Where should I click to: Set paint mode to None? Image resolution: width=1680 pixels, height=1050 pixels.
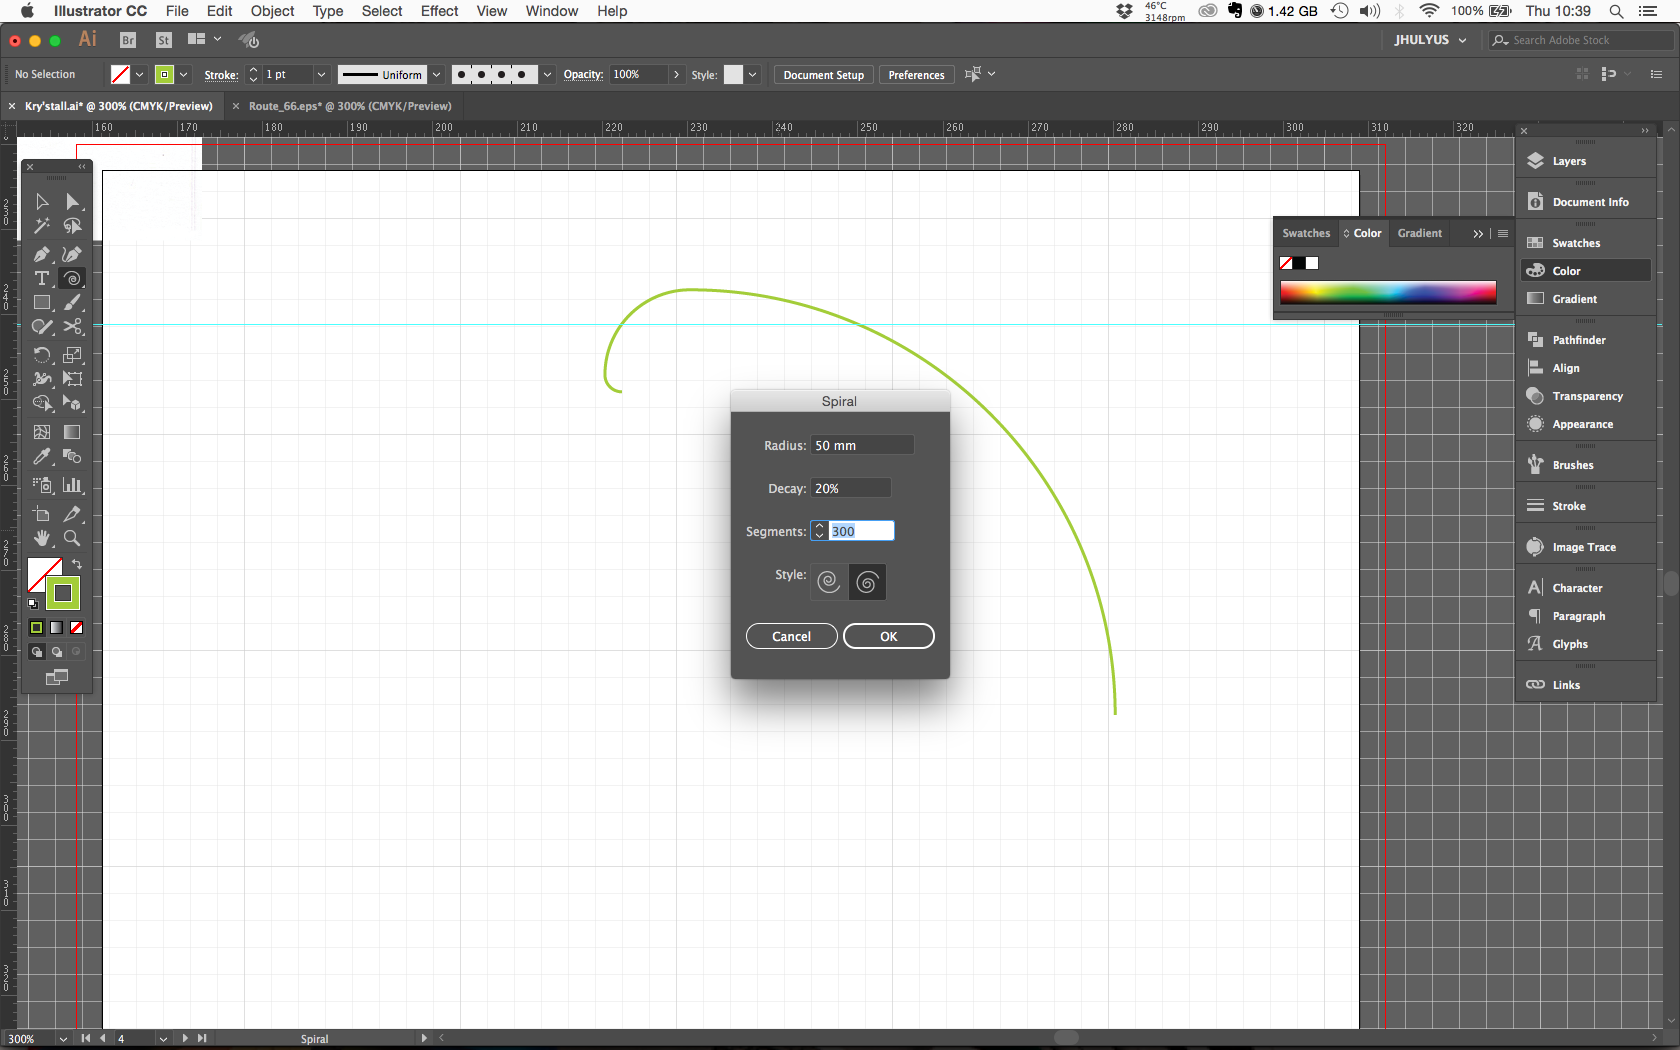[x=77, y=628]
